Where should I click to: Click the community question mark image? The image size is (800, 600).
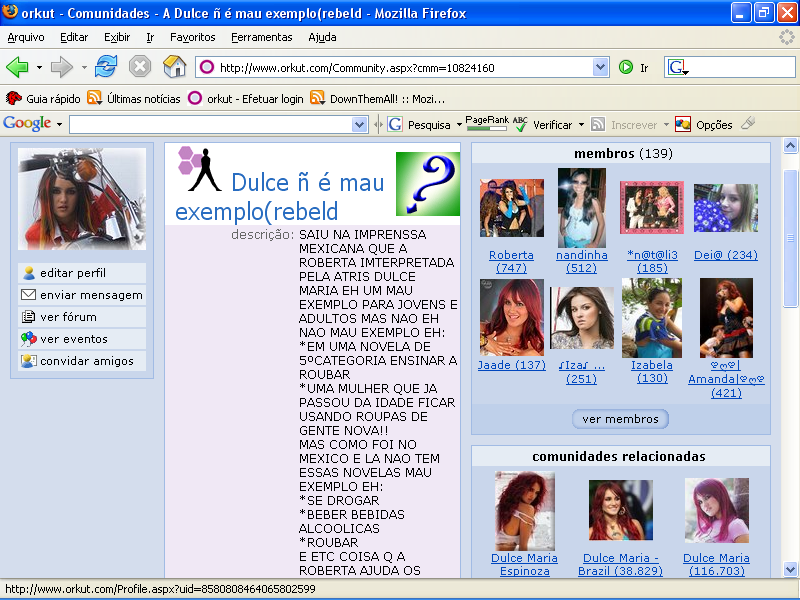[x=428, y=184]
